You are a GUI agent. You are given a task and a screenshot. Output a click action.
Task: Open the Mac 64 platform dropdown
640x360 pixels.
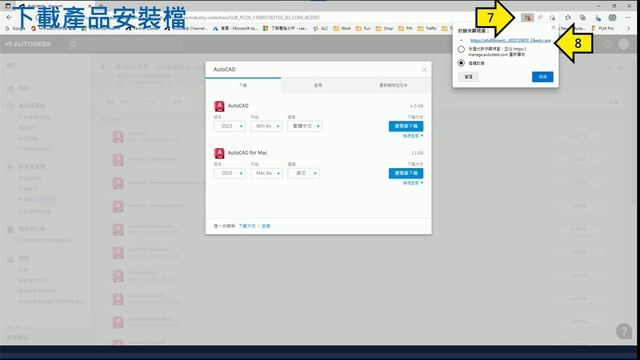[x=267, y=173]
